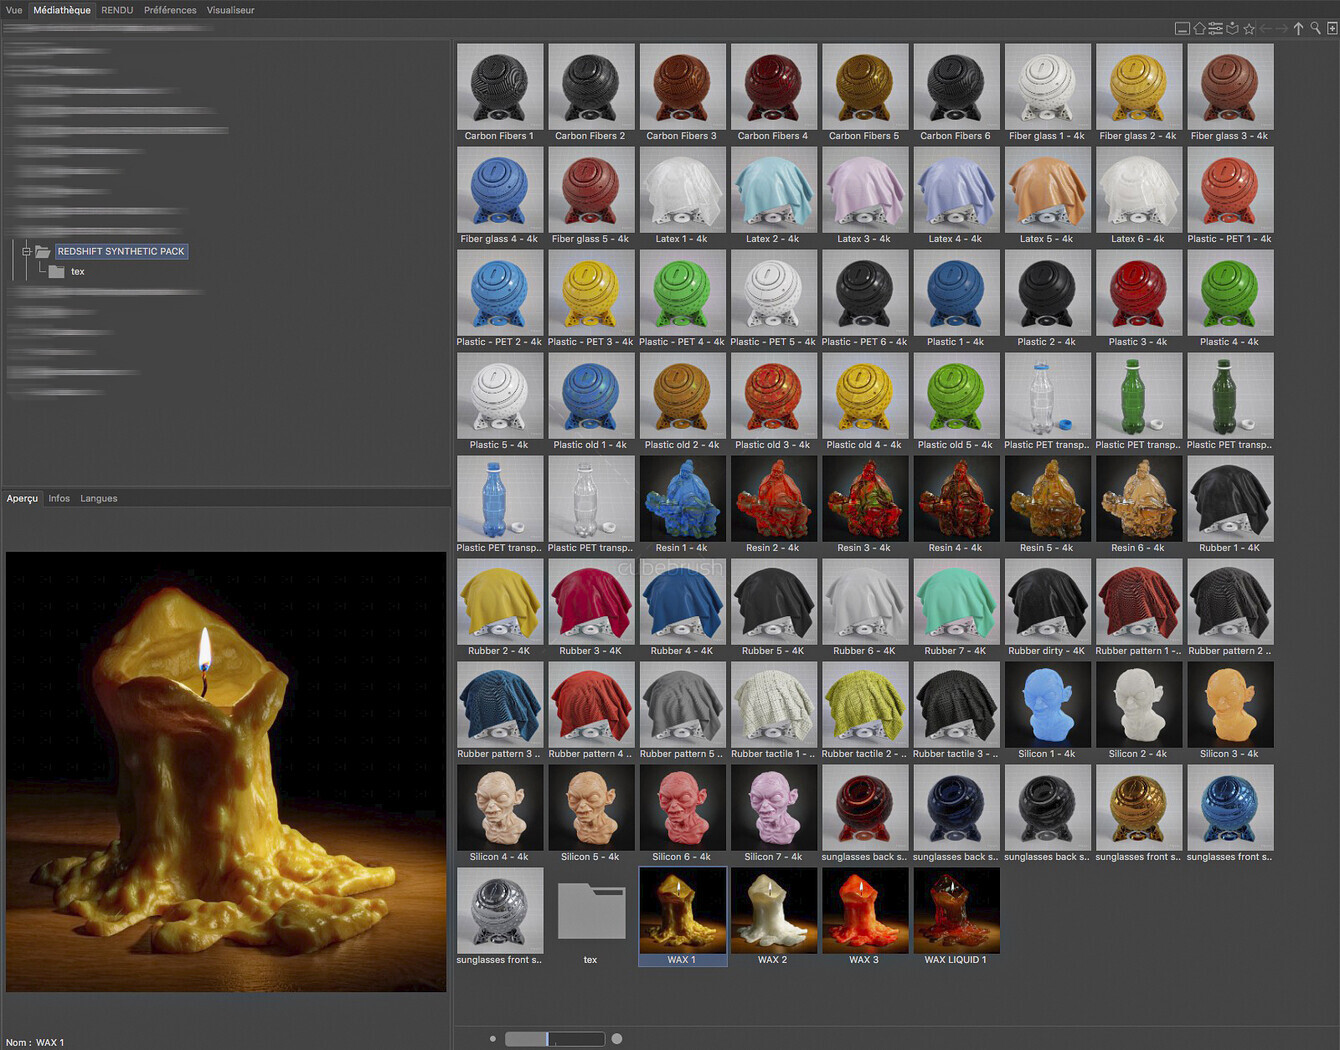
Task: Select the Resin 1 - 4k material
Action: tap(682, 505)
